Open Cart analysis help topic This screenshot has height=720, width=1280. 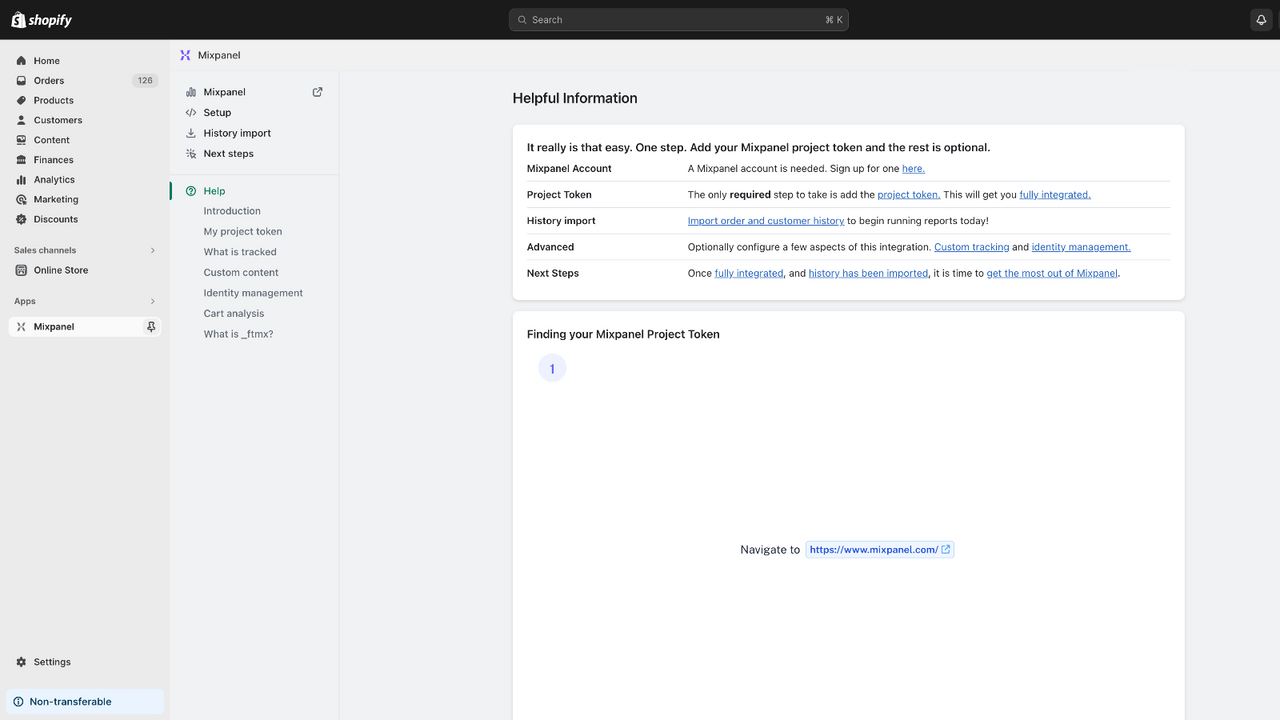point(234,314)
